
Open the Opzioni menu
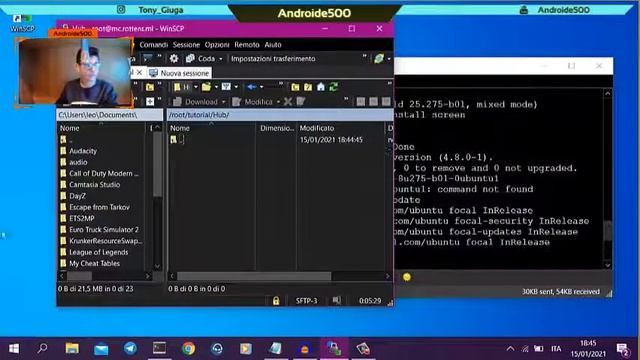click(217, 45)
